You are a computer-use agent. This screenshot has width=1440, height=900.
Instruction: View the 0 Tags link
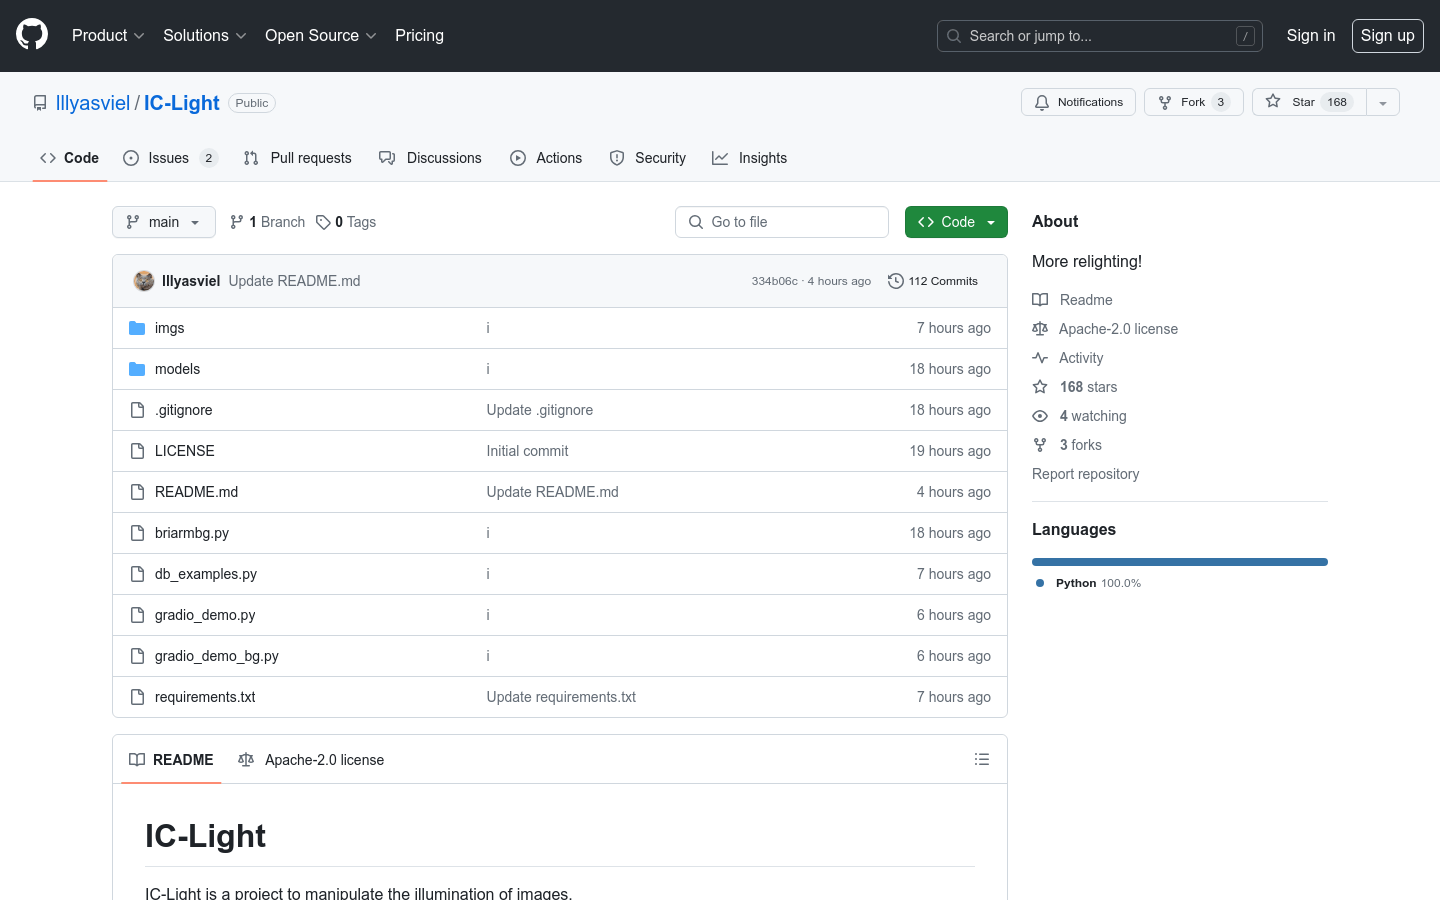point(346,222)
